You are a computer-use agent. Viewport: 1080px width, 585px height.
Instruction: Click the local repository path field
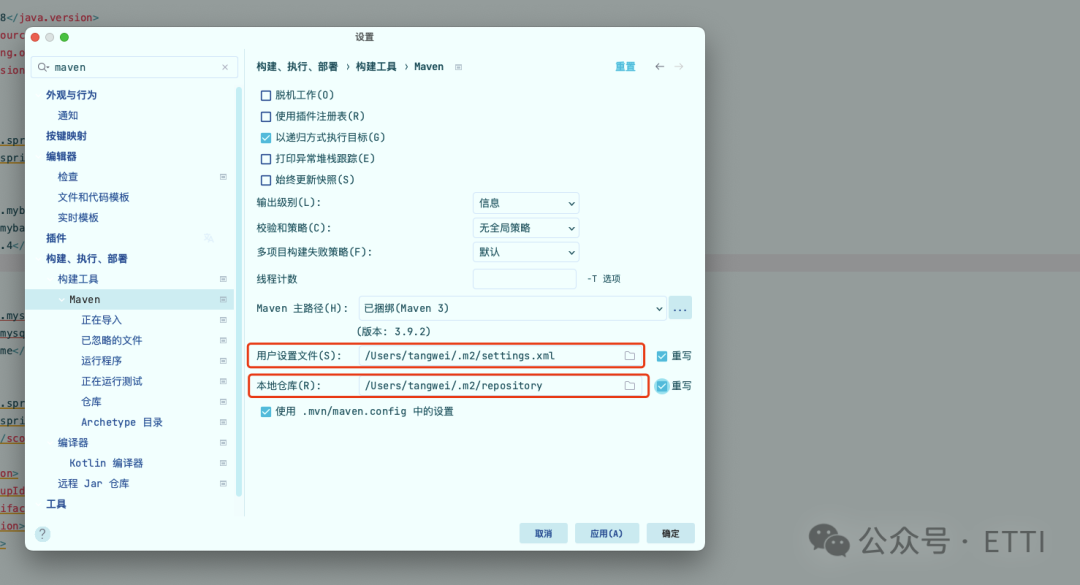tap(499, 386)
